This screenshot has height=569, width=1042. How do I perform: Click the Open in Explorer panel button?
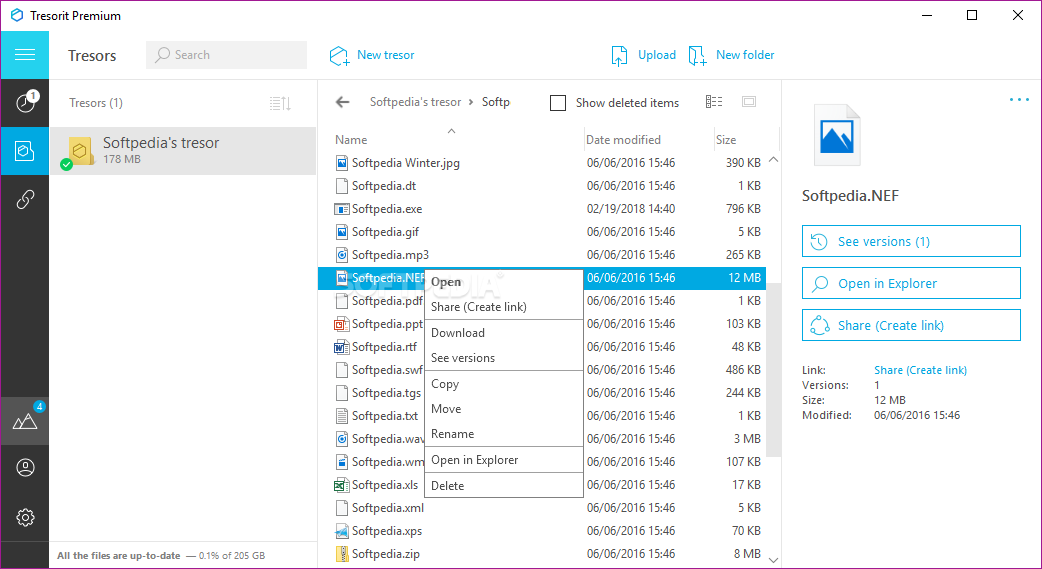(911, 283)
